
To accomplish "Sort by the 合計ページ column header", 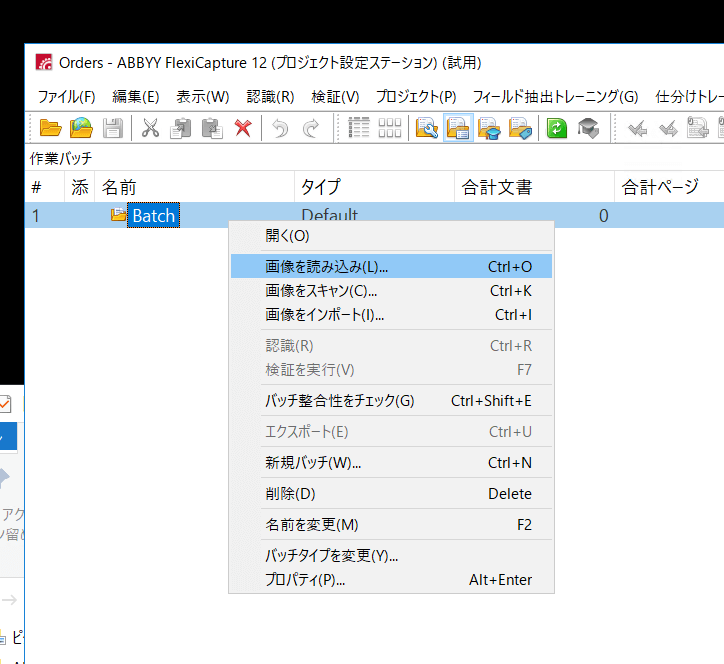I will click(670, 187).
